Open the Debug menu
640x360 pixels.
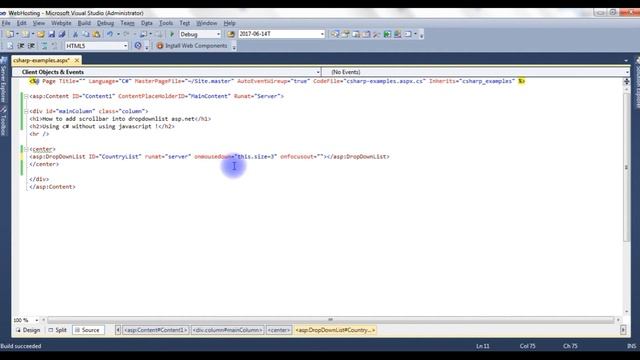pos(105,23)
